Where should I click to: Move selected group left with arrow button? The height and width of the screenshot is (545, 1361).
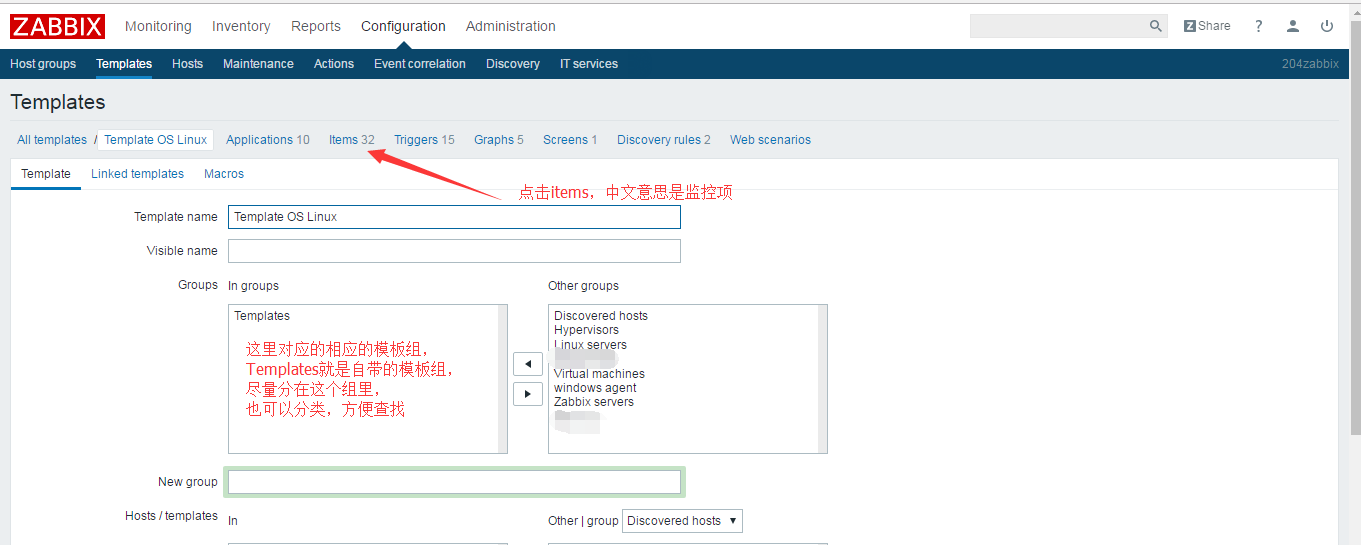point(528,363)
